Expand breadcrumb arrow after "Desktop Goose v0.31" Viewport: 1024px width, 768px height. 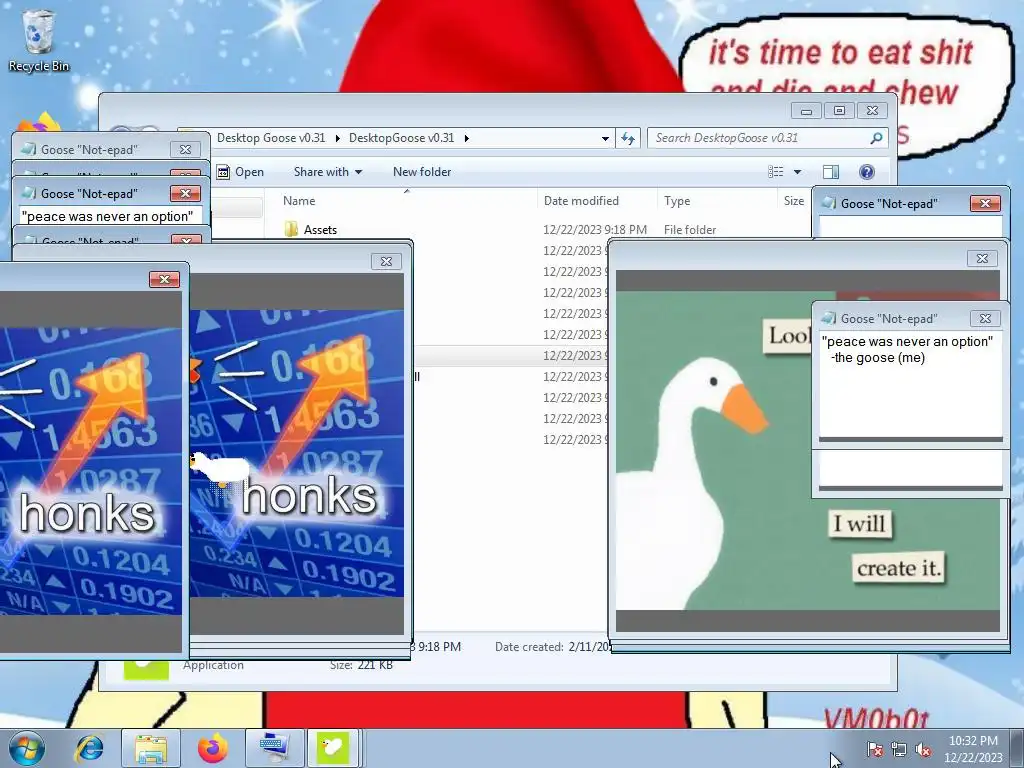pyautogui.click(x=338, y=138)
